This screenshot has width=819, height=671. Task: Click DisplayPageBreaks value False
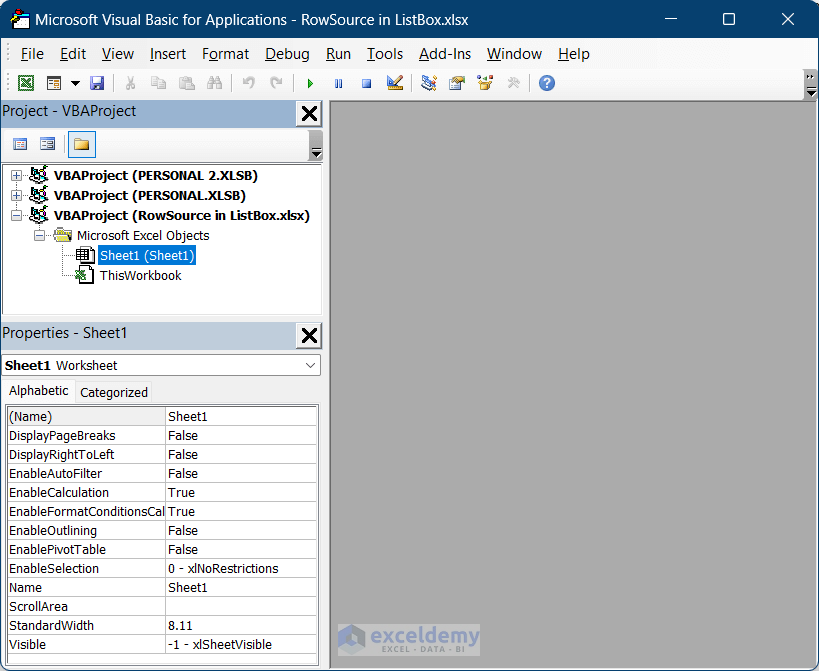coord(241,435)
